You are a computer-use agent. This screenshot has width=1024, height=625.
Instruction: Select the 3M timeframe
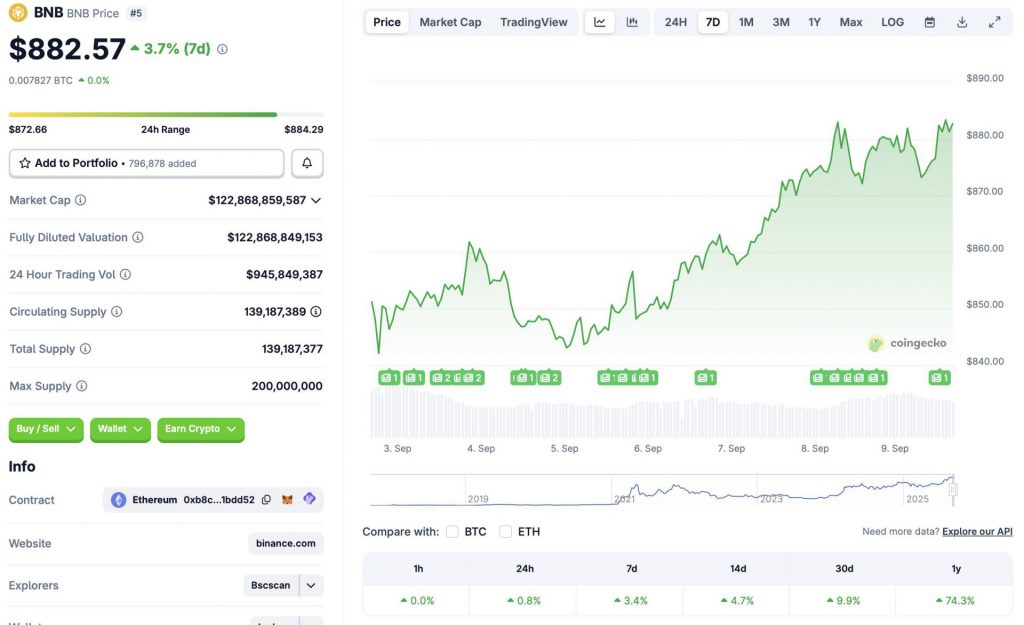[x=781, y=22]
